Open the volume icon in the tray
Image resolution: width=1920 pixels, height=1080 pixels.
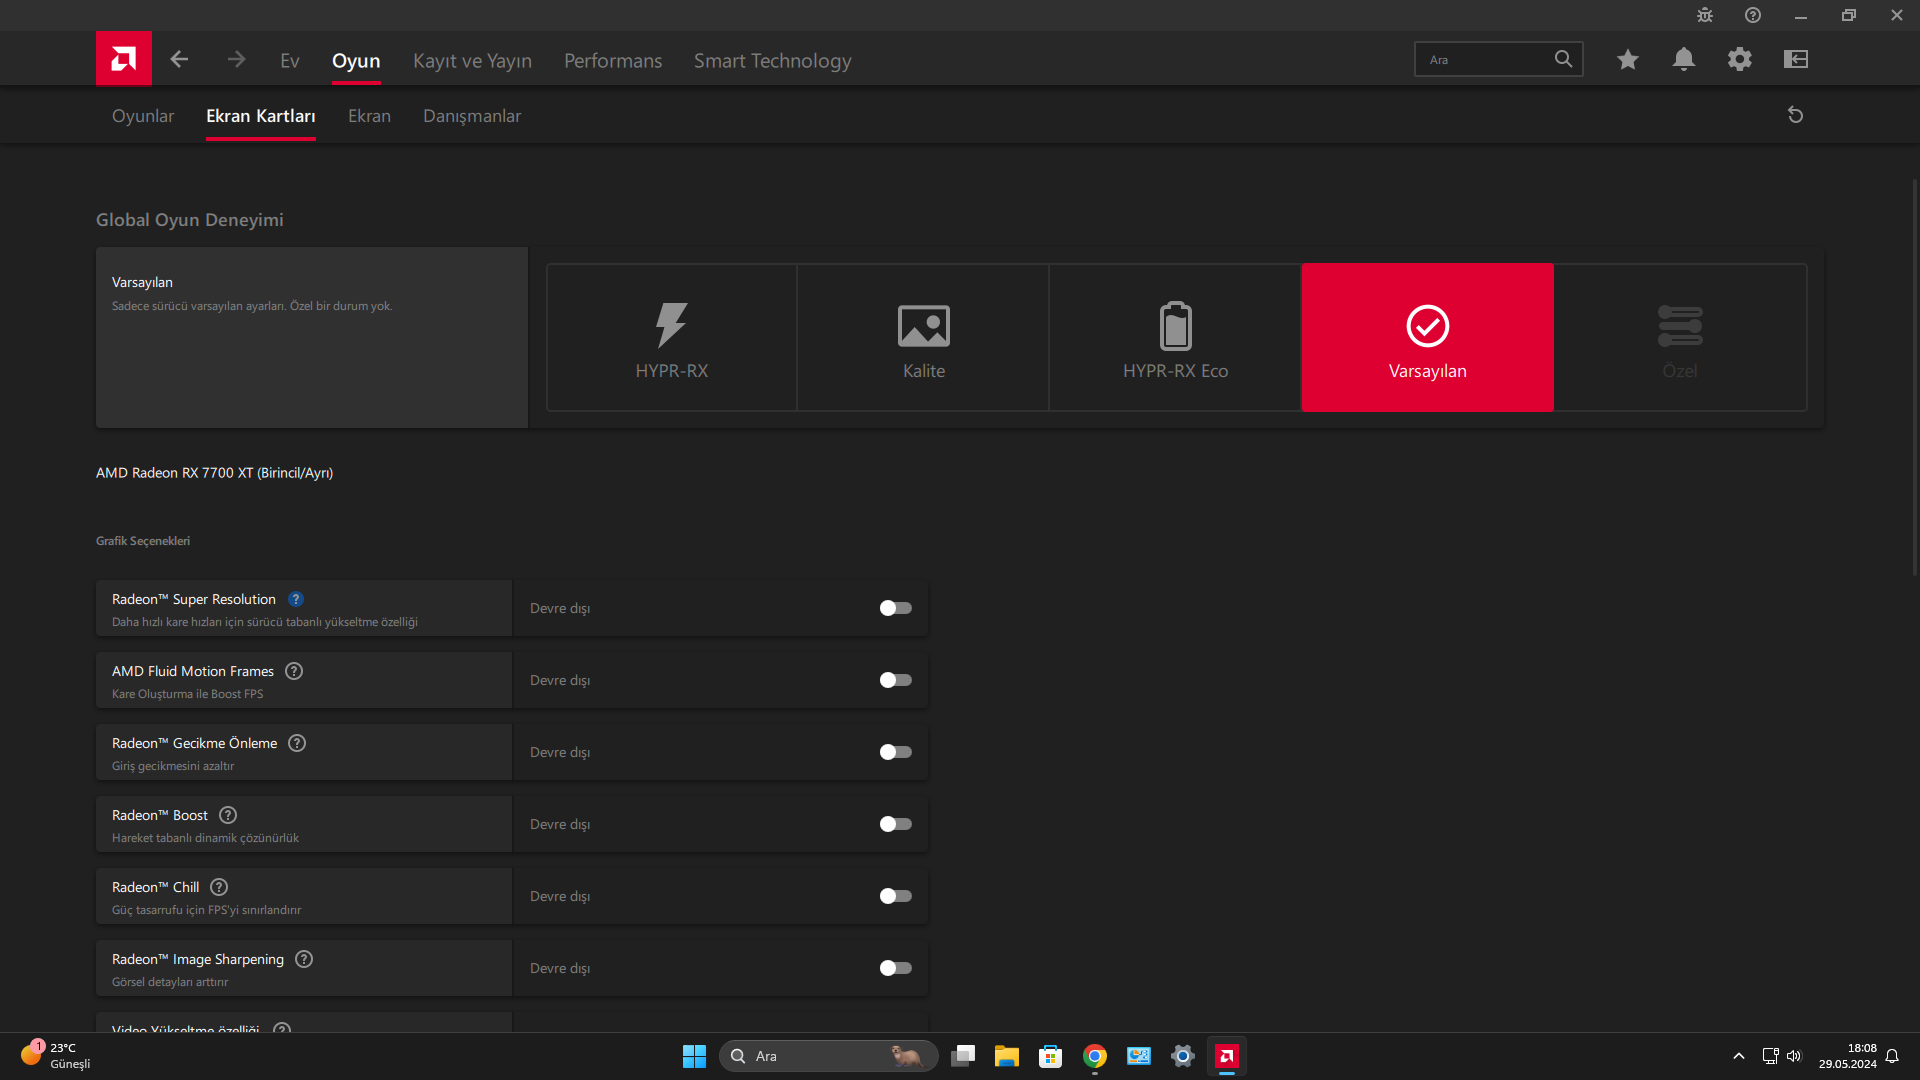click(x=1794, y=1056)
